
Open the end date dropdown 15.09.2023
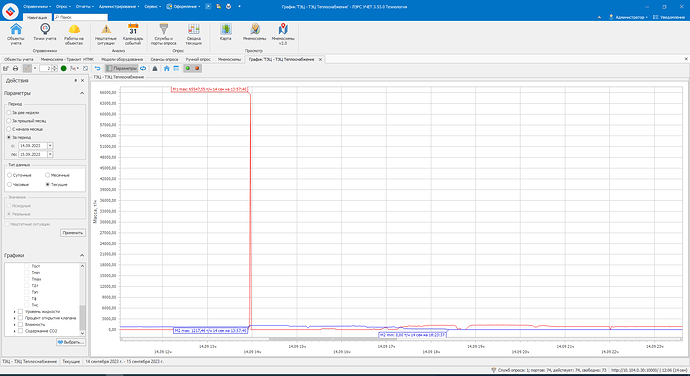tap(50, 155)
